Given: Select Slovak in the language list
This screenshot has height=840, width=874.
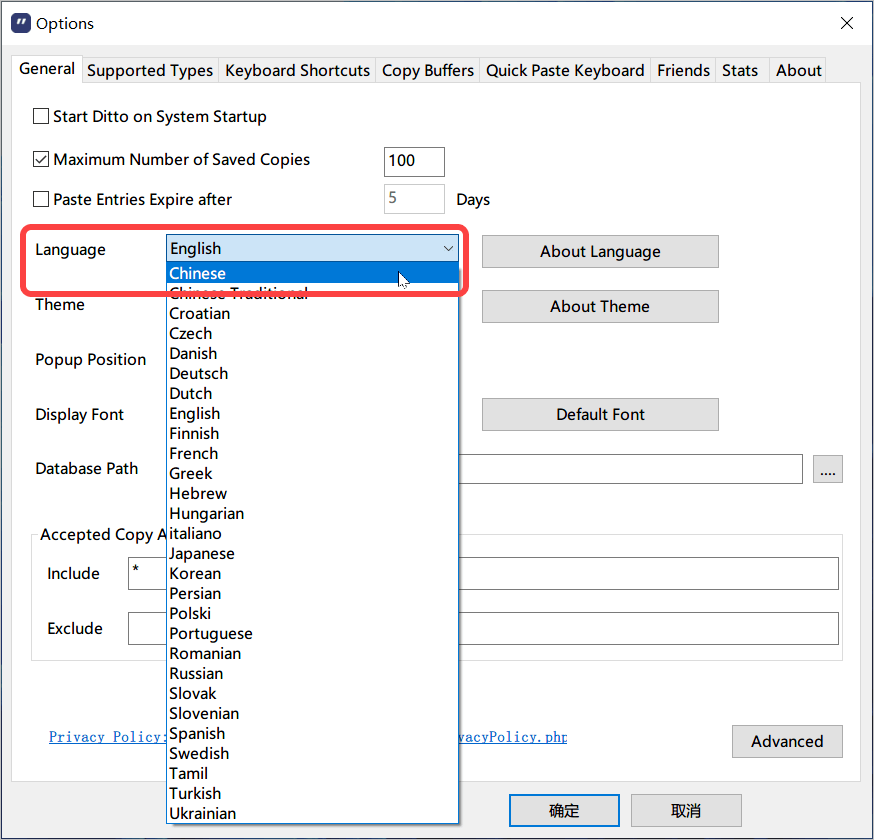Looking at the screenshot, I should 312,694.
